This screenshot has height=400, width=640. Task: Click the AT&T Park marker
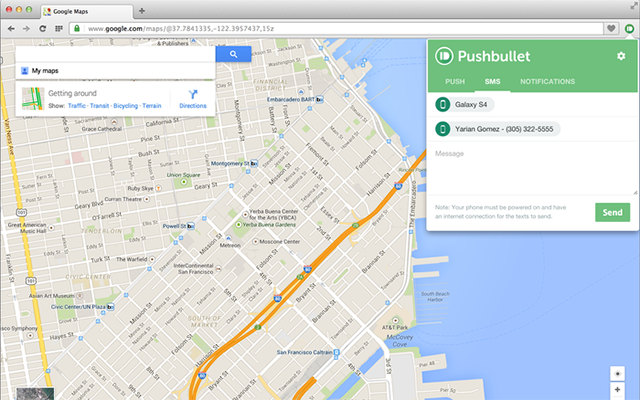coord(395,320)
